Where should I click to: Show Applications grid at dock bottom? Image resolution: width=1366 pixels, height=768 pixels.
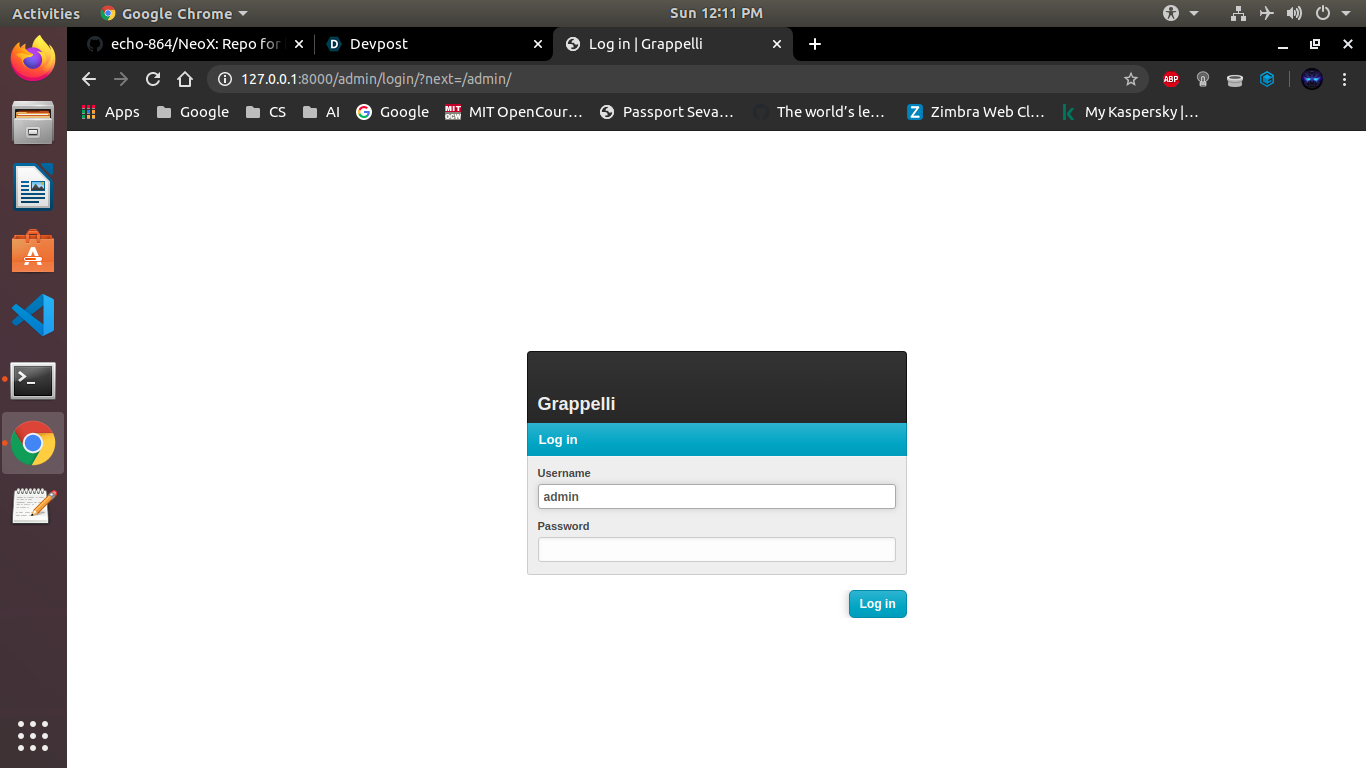pos(33,735)
